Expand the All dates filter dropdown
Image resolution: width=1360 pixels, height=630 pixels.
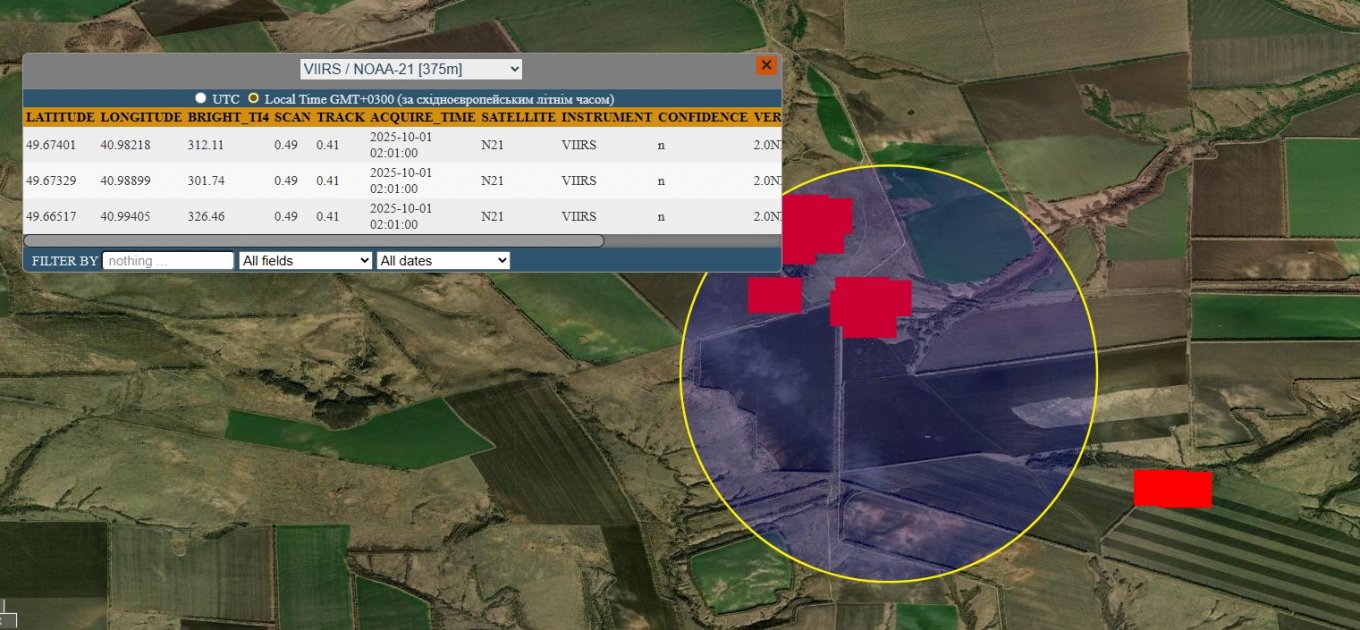(443, 260)
